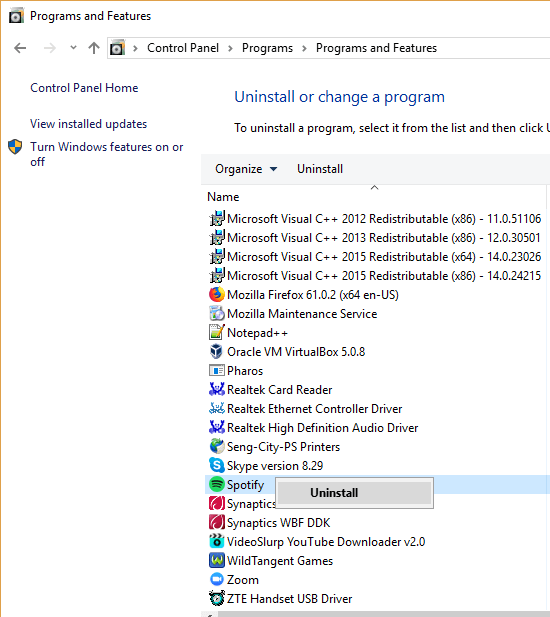Image resolution: width=550 pixels, height=617 pixels.
Task: Open the recent locations dropdown chevron
Action: point(73,48)
